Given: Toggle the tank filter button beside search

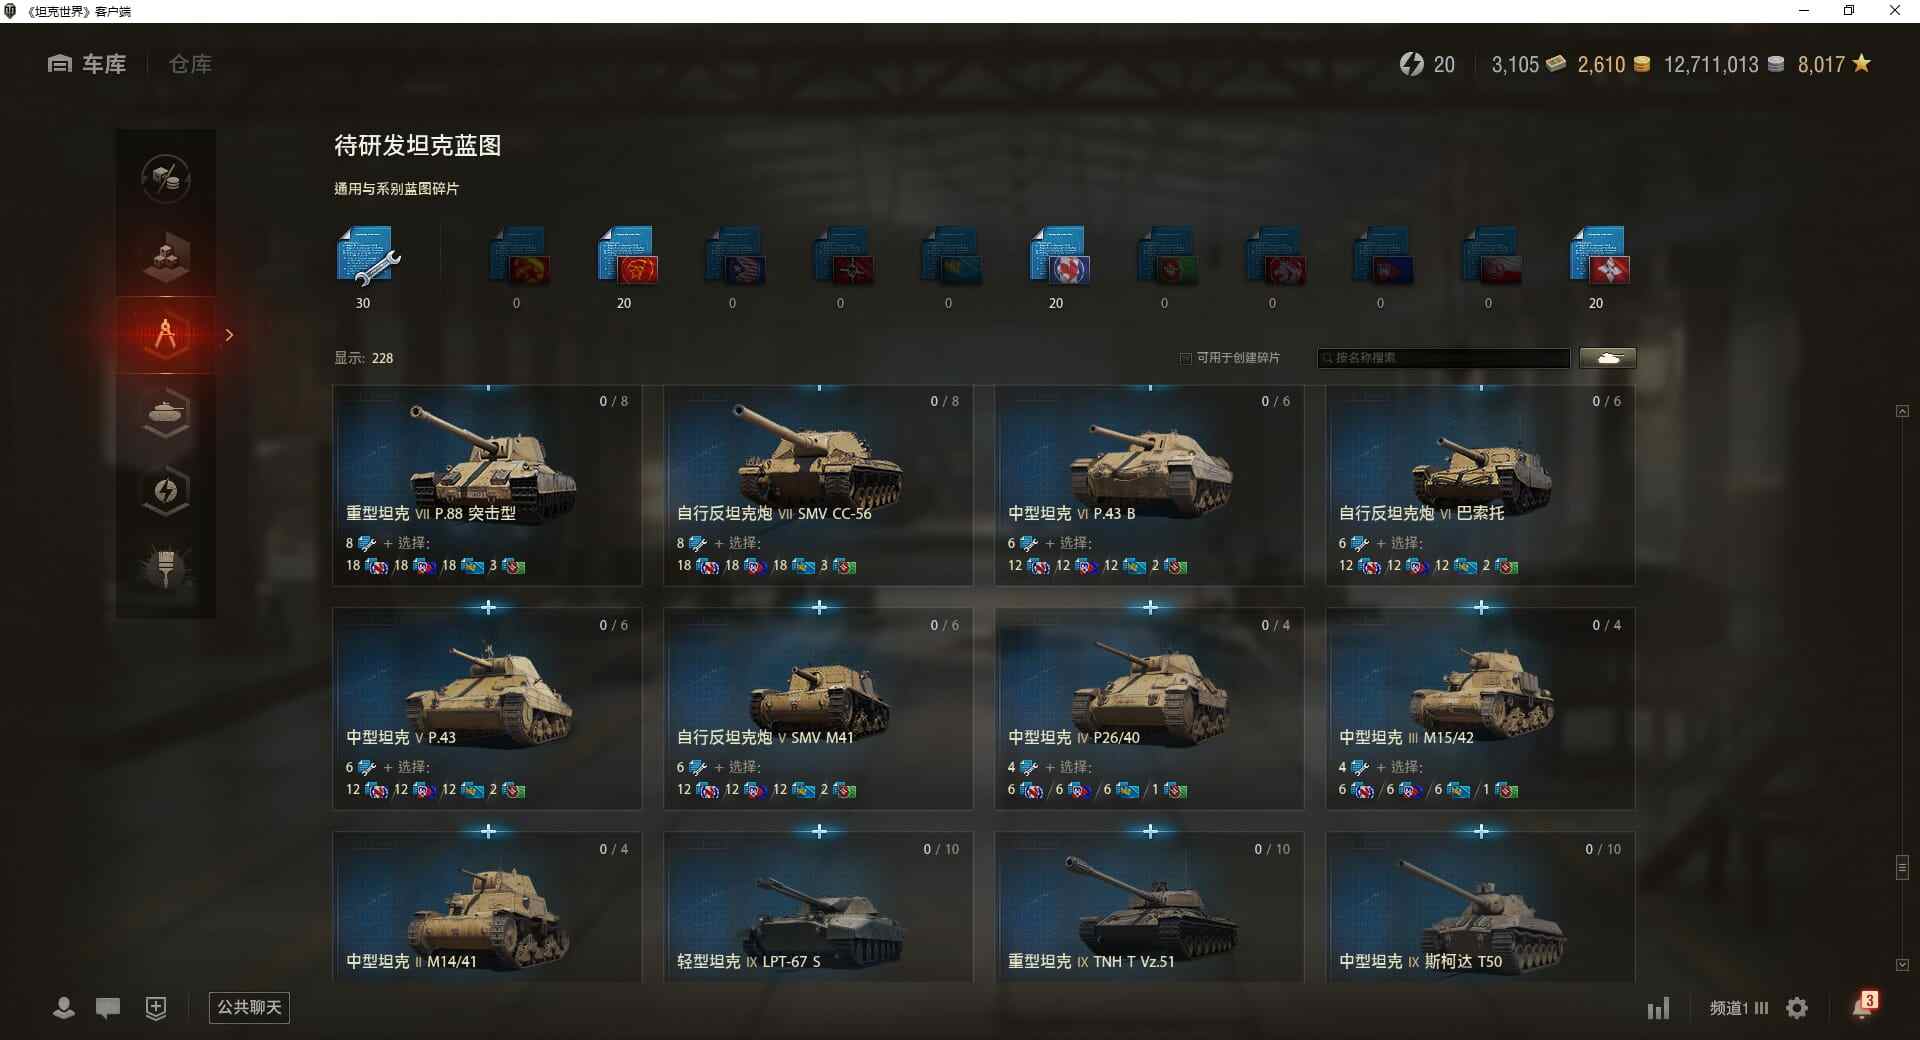Looking at the screenshot, I should point(1607,358).
